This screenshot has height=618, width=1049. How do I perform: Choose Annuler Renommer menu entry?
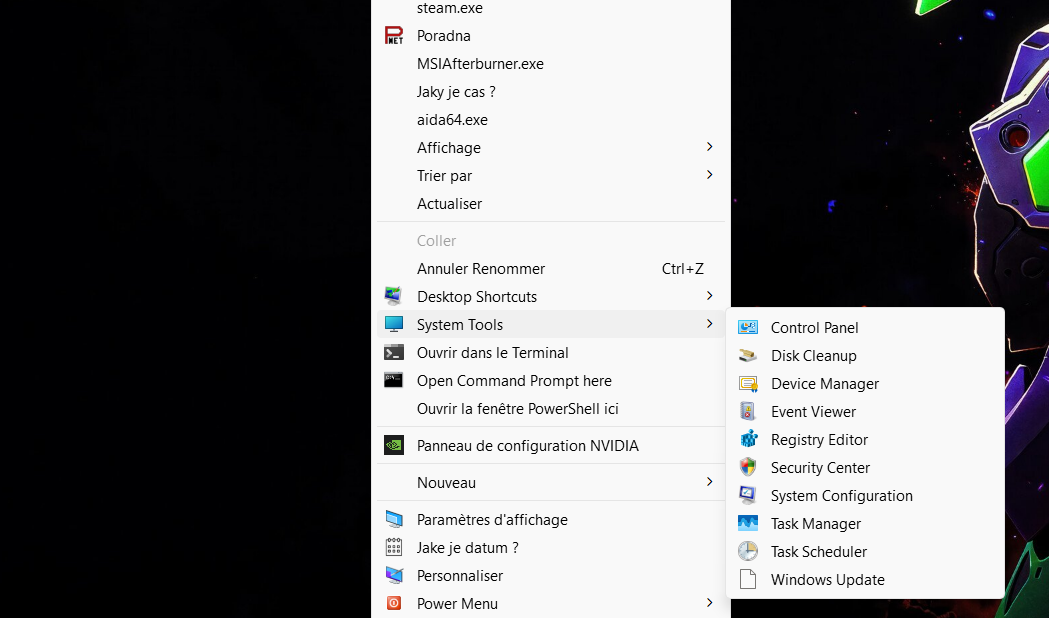(481, 269)
